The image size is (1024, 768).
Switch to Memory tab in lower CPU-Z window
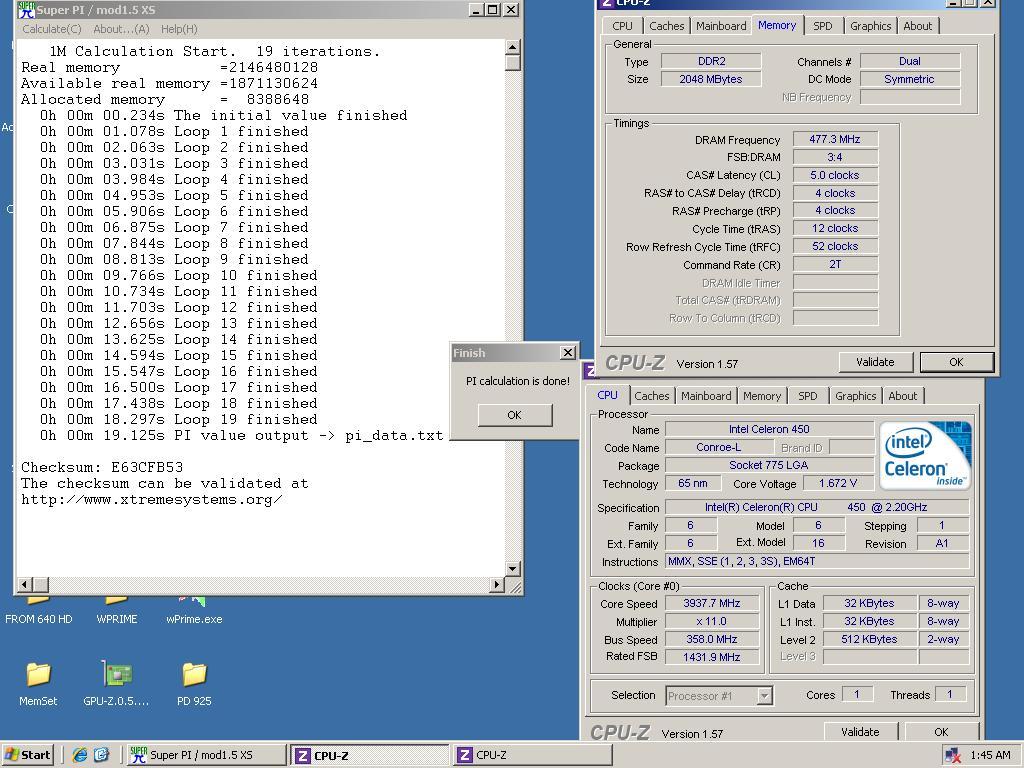pos(761,396)
